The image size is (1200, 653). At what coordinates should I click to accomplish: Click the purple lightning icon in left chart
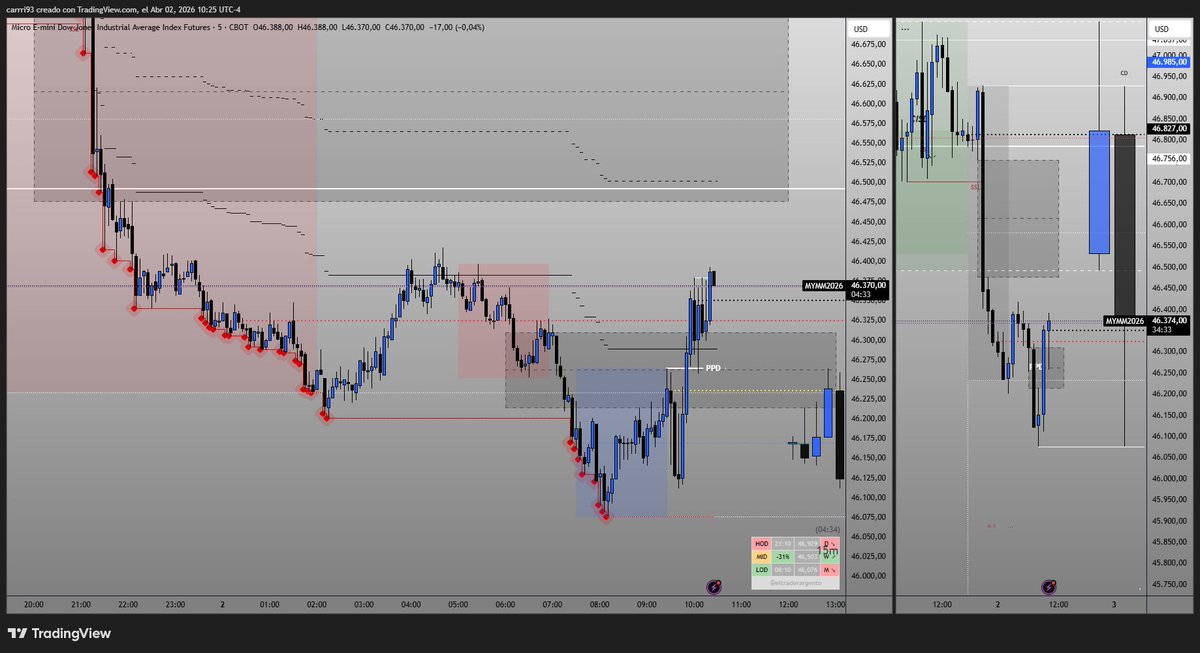click(714, 587)
